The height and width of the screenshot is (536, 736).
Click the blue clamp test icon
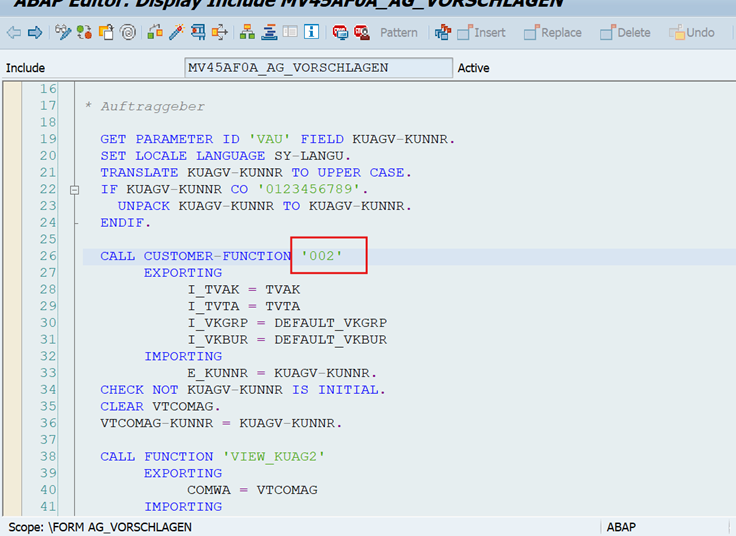click(198, 32)
